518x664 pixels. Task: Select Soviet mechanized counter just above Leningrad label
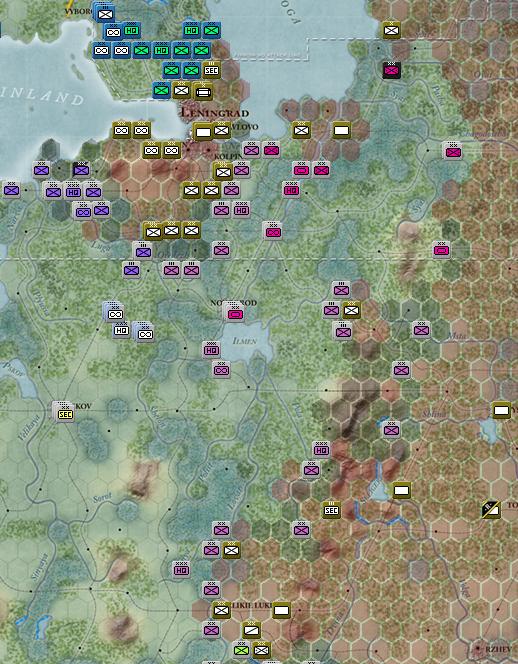coord(203,92)
